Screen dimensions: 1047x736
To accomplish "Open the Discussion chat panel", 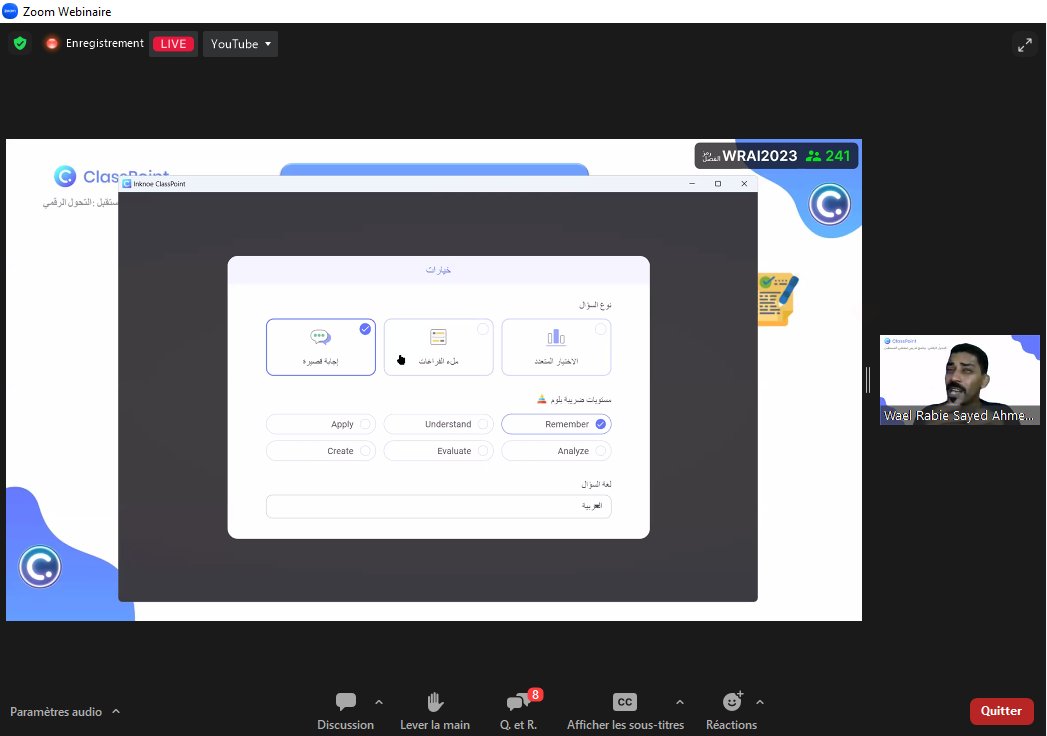I will click(x=345, y=711).
